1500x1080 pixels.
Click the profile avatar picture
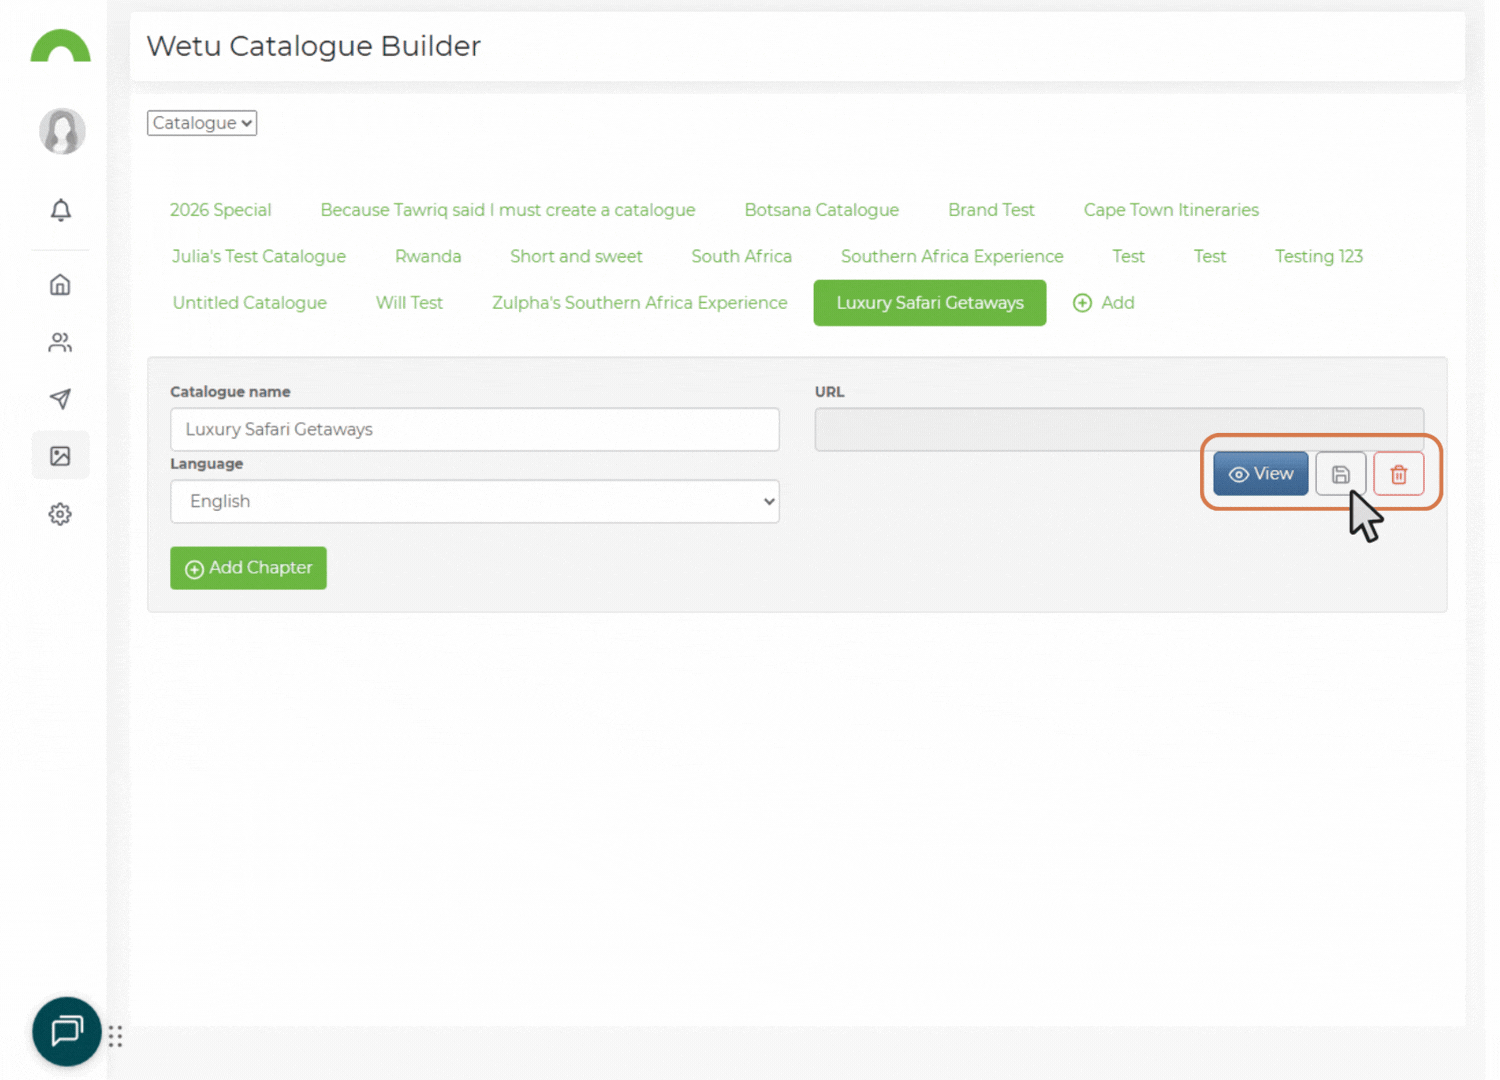click(60, 131)
